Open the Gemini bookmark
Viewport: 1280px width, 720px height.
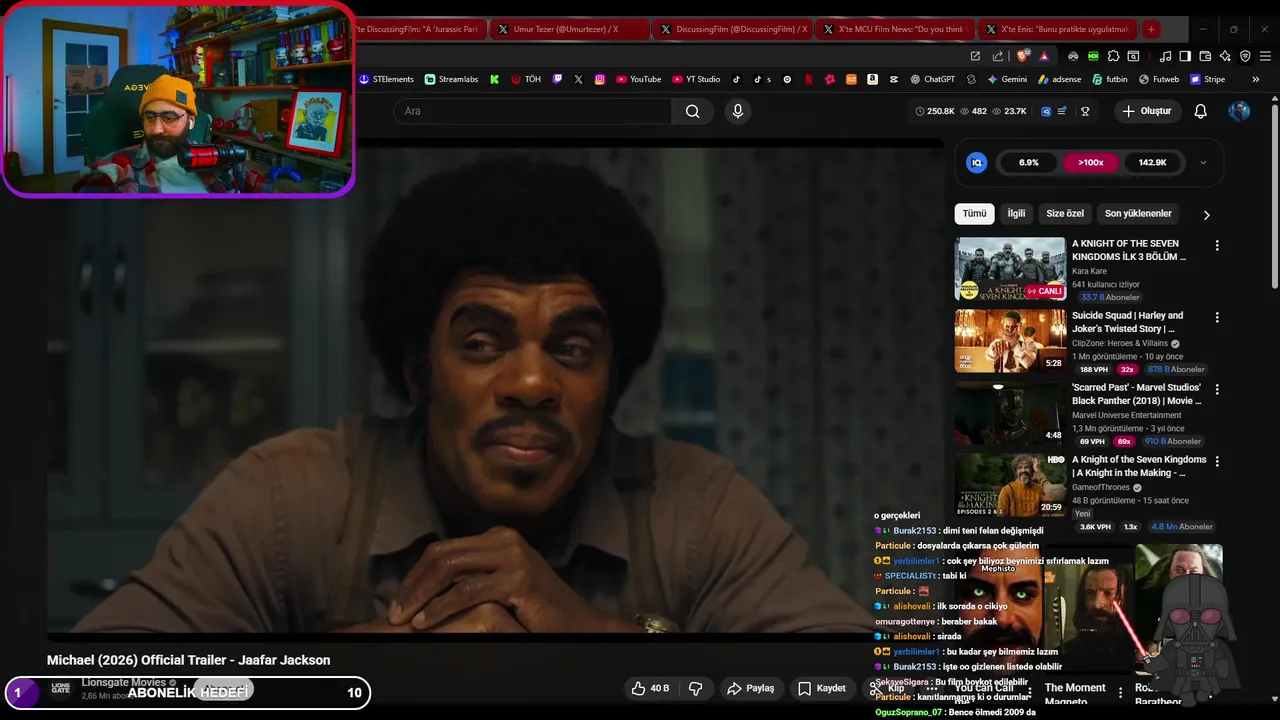coord(1007,79)
